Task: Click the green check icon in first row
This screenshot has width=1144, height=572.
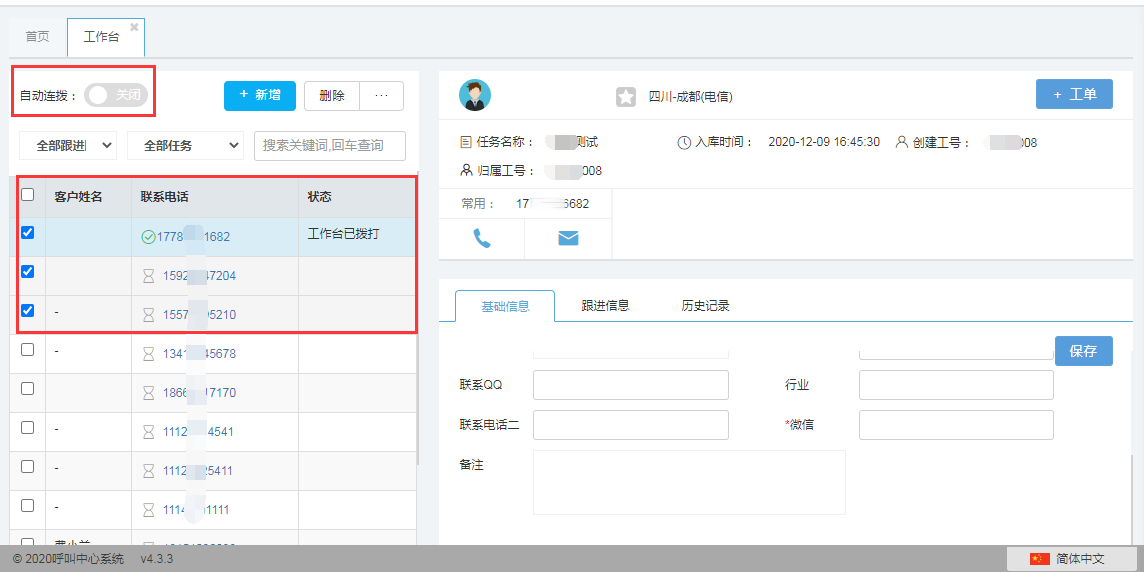Action: pyautogui.click(x=148, y=237)
